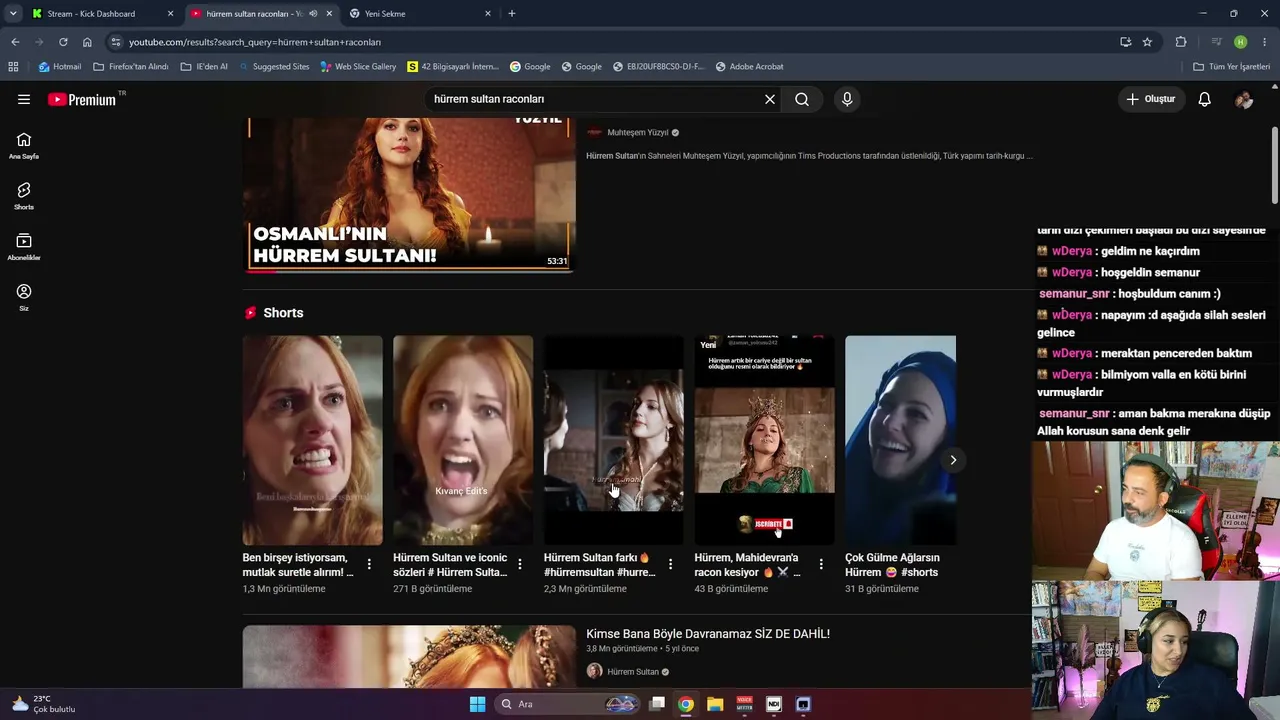Open Task View on the taskbar
The width and height of the screenshot is (1280, 720).
pyautogui.click(x=657, y=704)
